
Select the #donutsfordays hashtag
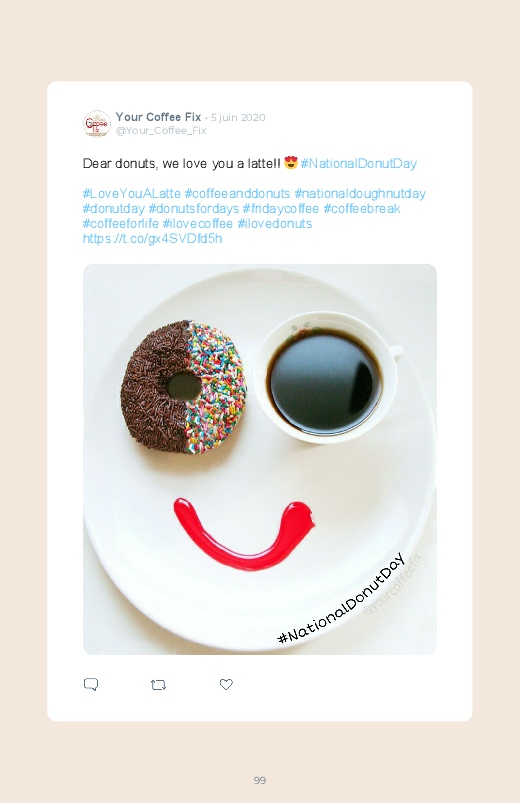(194, 209)
